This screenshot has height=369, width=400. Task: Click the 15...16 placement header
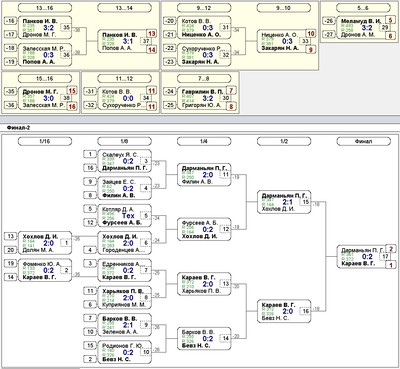[x=45, y=79]
